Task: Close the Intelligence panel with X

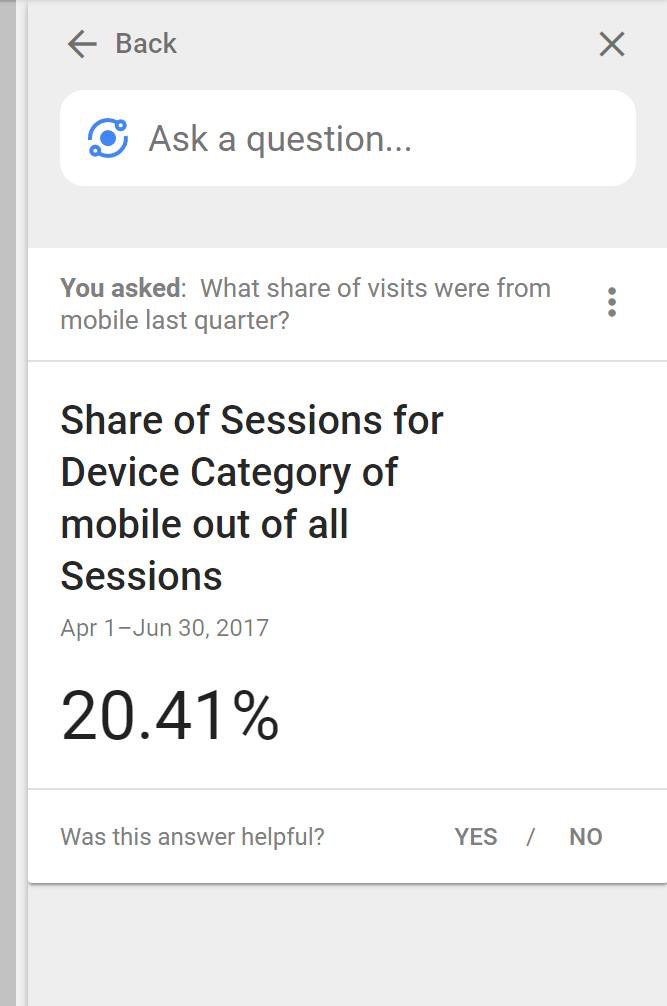Action: click(611, 44)
